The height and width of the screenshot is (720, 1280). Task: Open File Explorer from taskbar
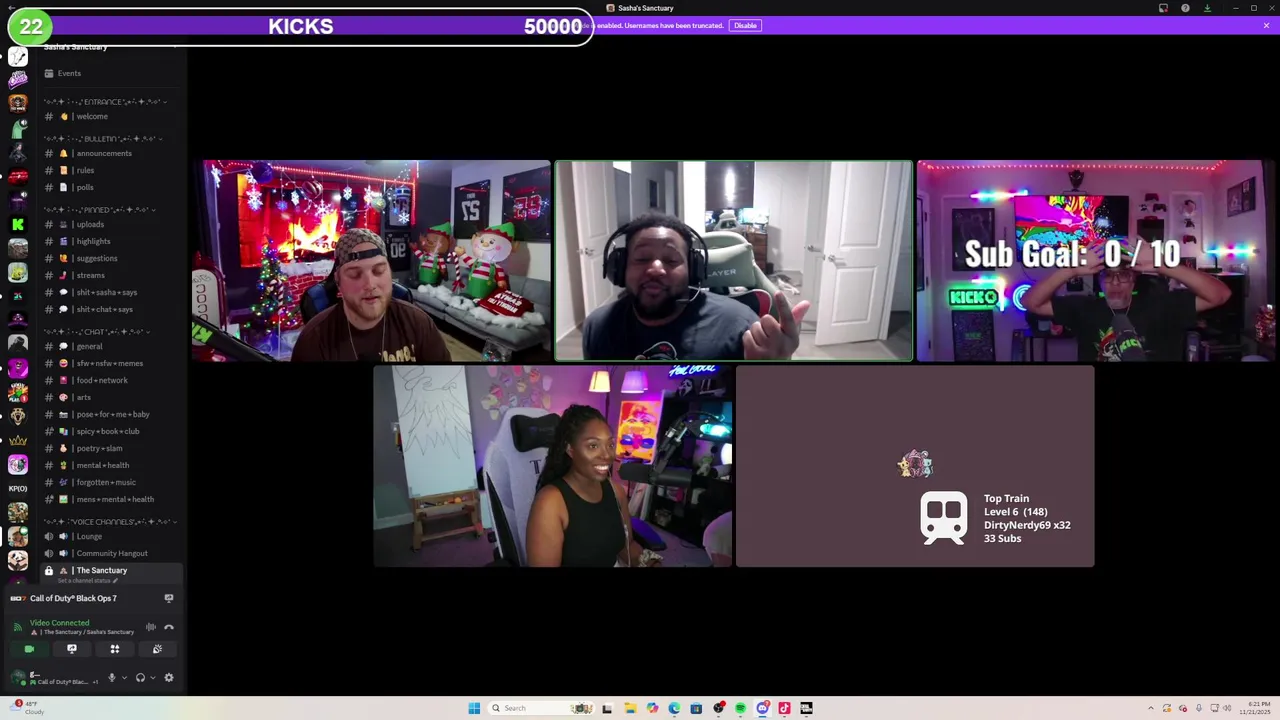tap(630, 708)
